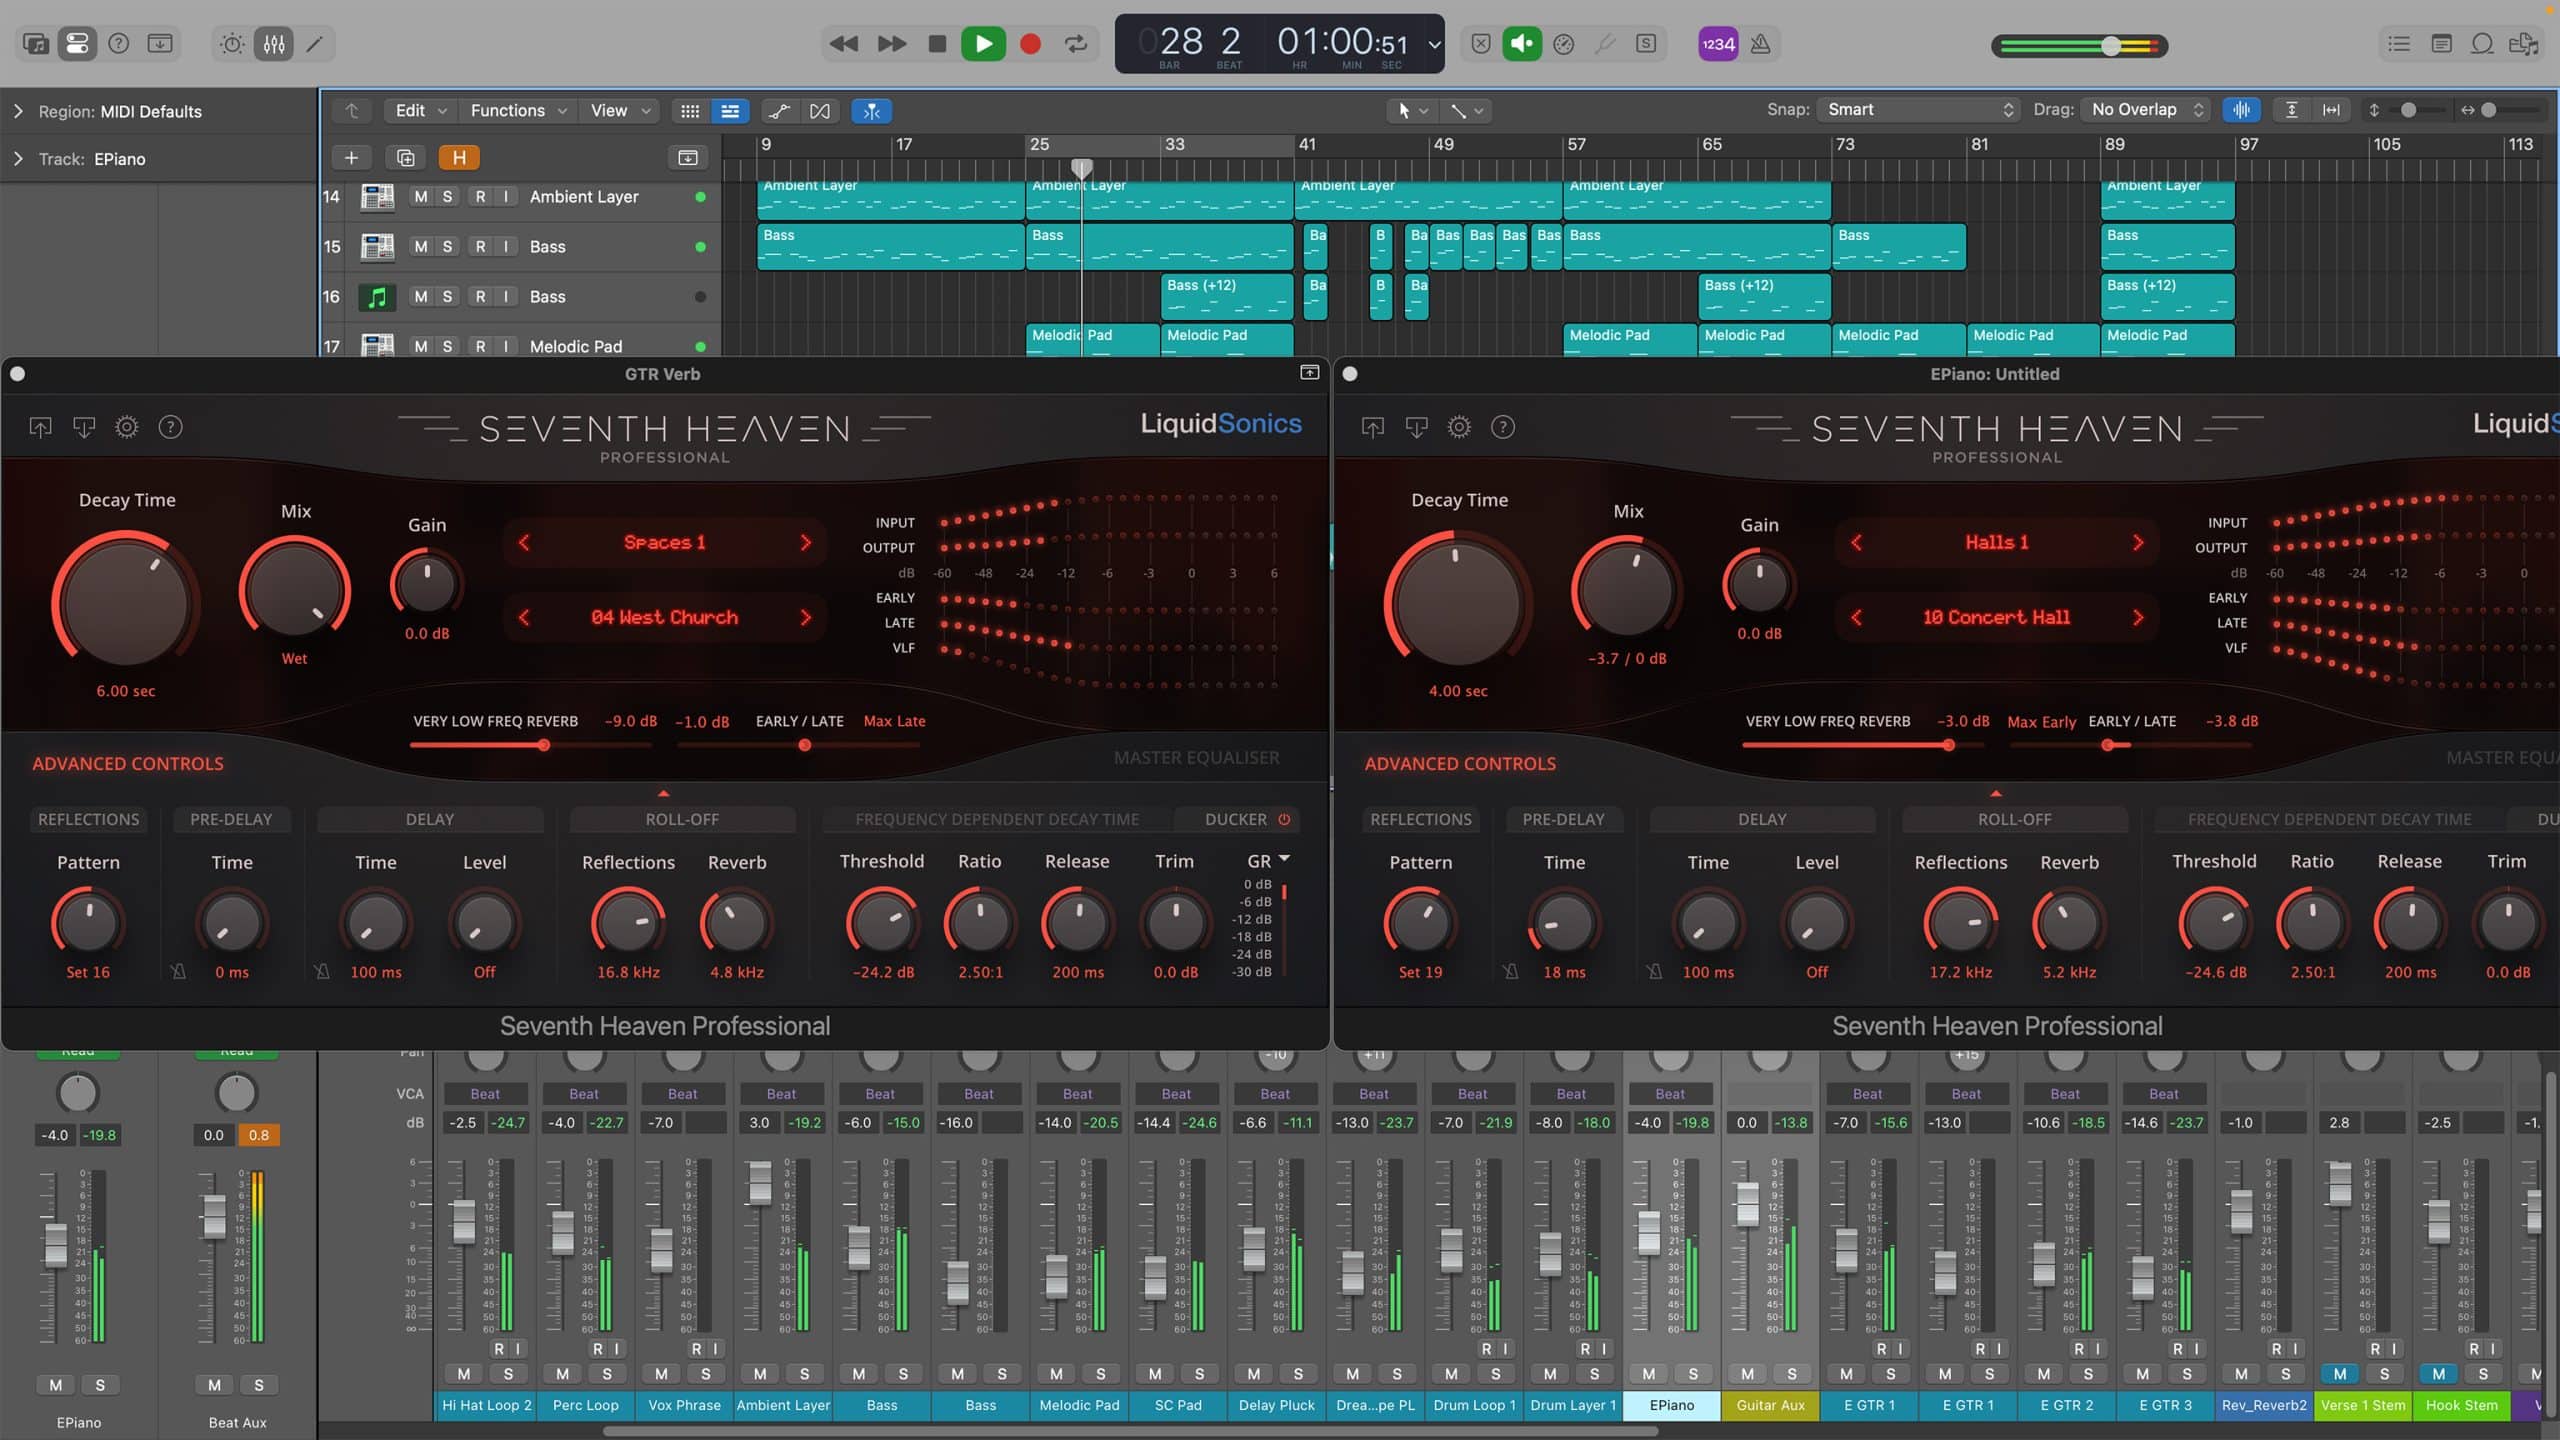Toggle Show/Hide Flex icon
The width and height of the screenshot is (2560, 1440).
(x=820, y=111)
